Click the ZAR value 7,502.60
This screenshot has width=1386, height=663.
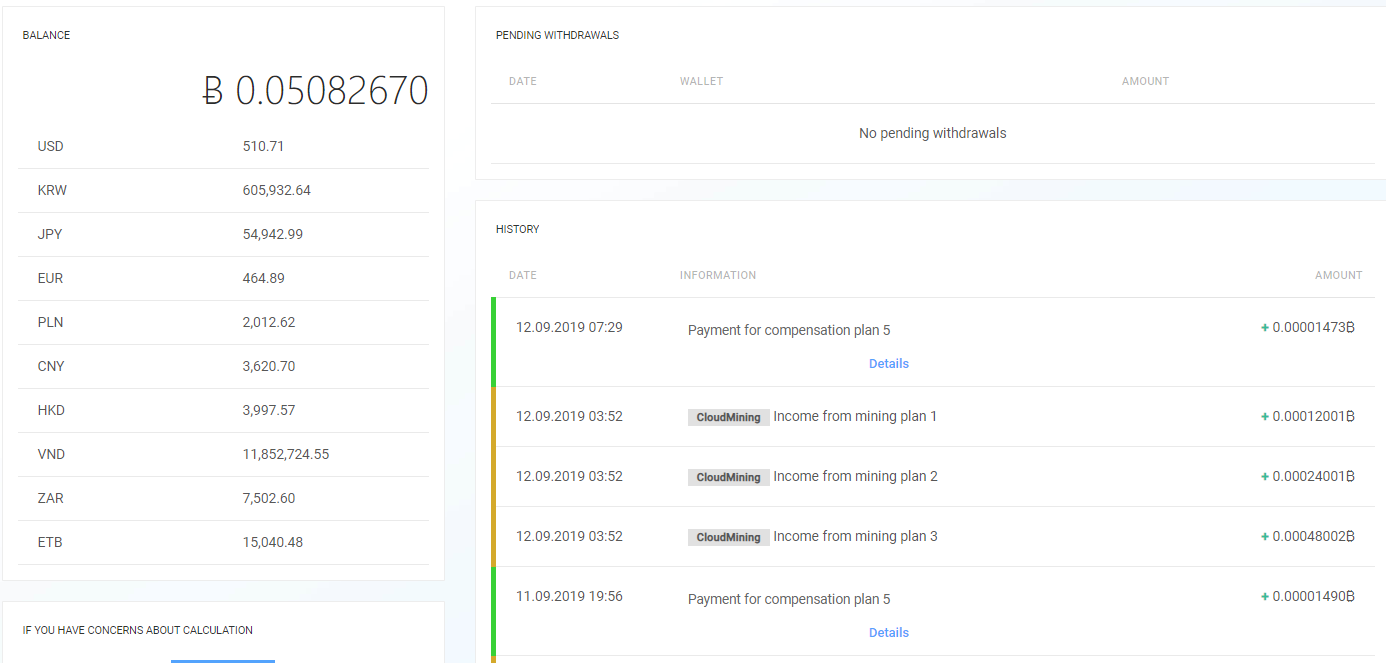(268, 498)
